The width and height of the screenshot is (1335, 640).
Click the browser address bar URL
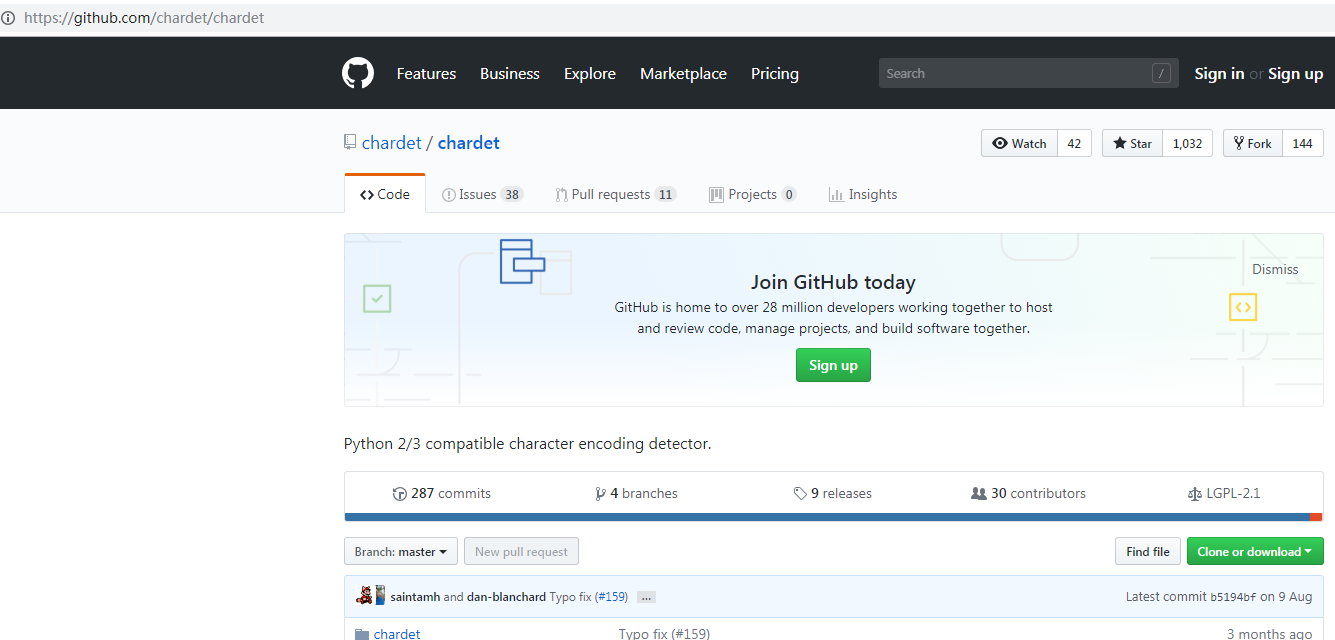144,18
